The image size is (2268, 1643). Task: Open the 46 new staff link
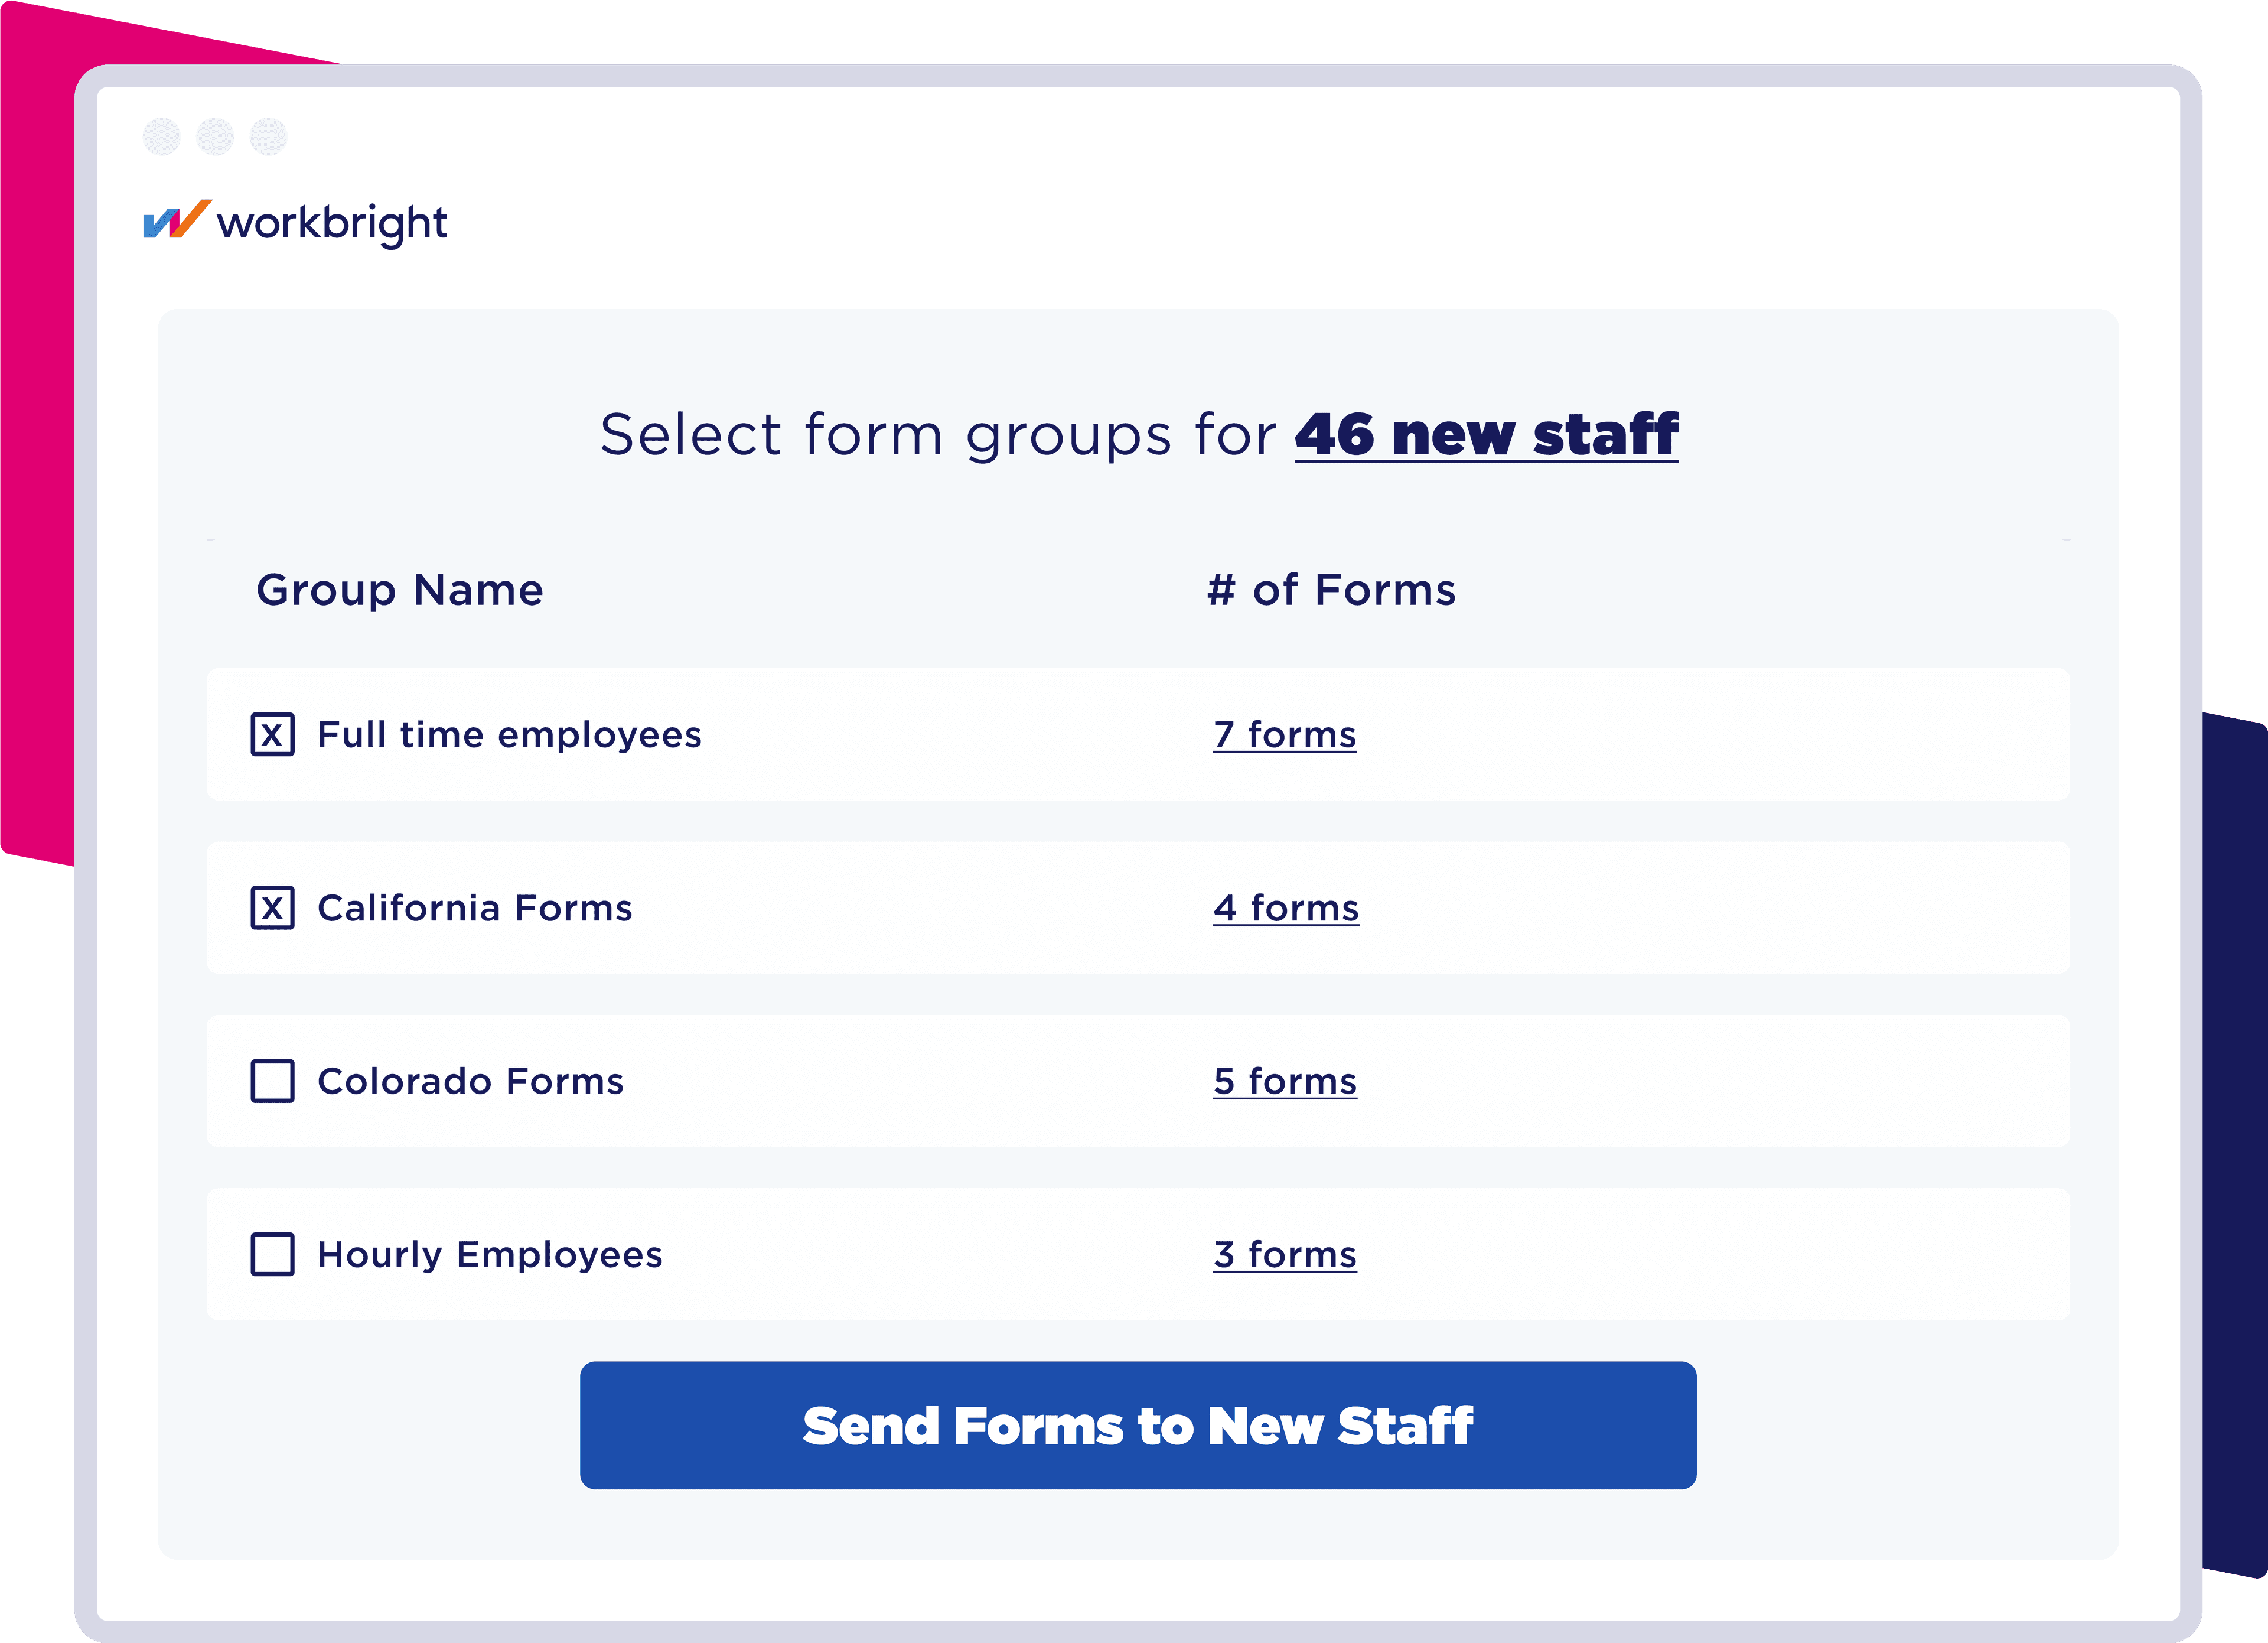1485,435
